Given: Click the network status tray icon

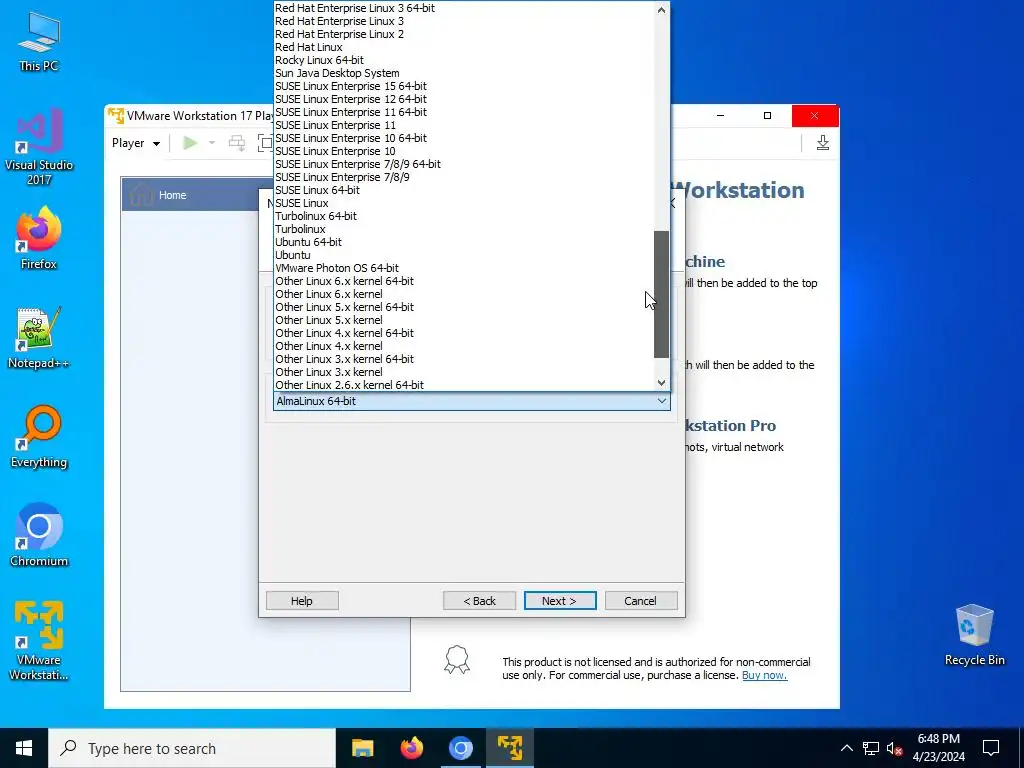Looking at the screenshot, I should pyautogui.click(x=871, y=748).
